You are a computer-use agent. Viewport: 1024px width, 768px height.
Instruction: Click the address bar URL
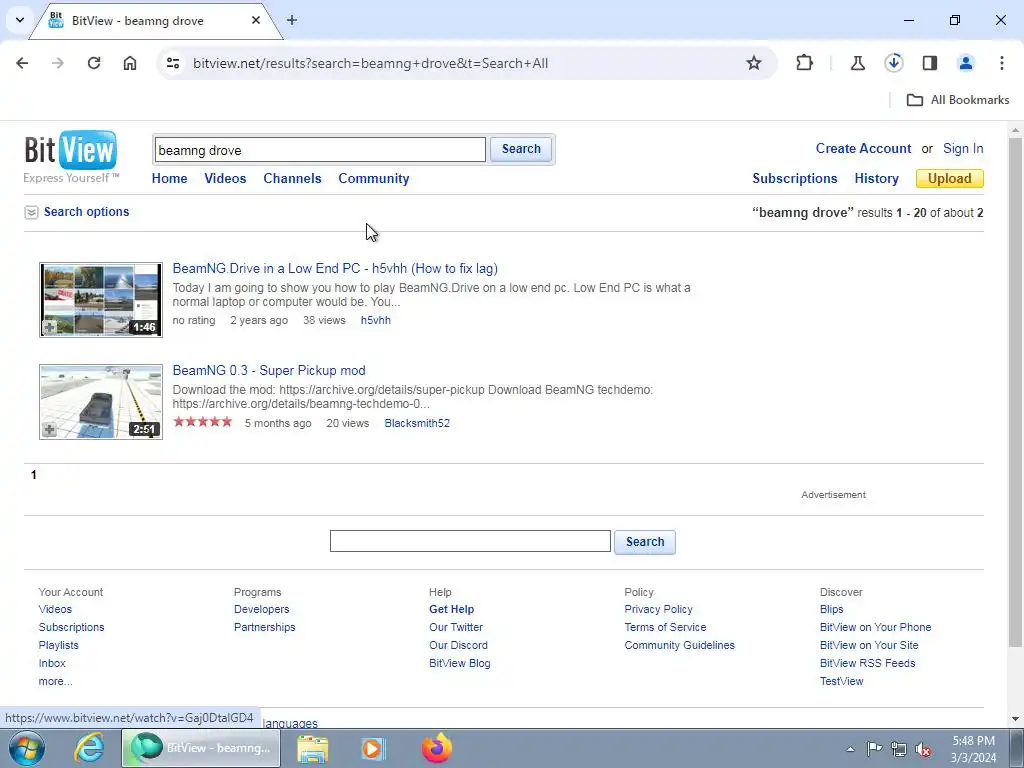click(370, 63)
